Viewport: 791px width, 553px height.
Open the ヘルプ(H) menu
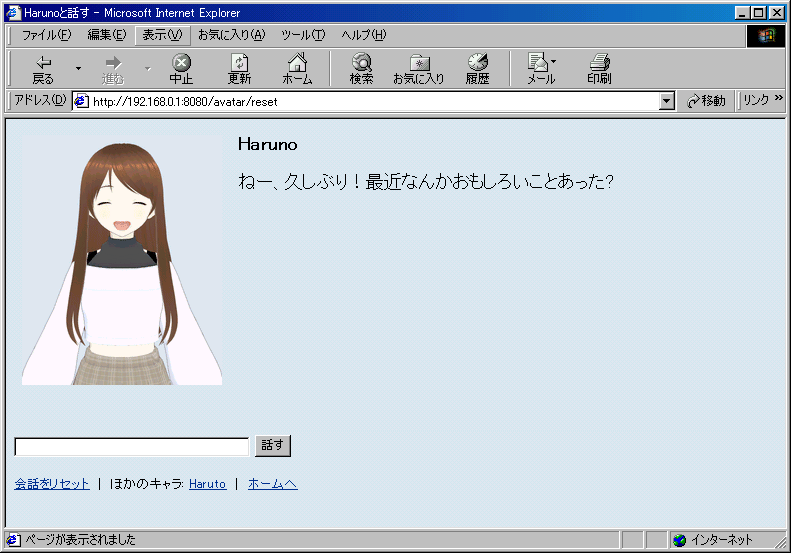(x=364, y=35)
